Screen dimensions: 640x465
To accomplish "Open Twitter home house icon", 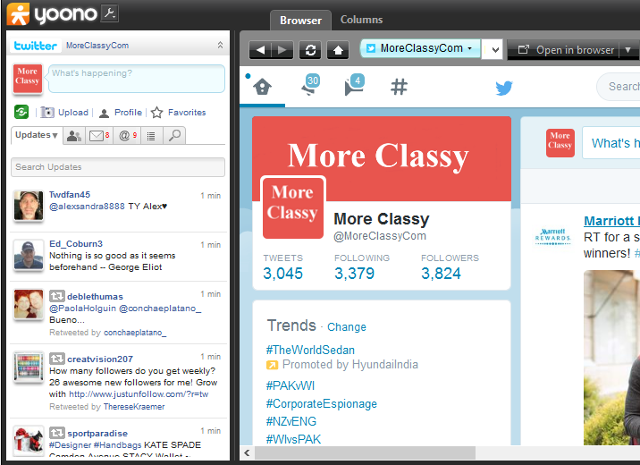I will 262,87.
